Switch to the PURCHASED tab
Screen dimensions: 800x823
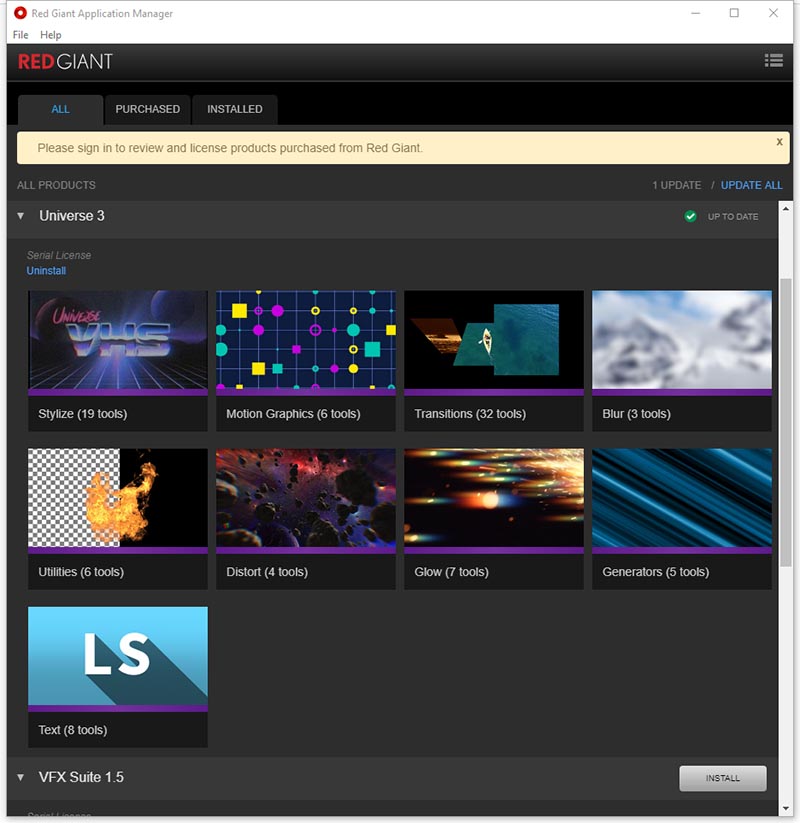[148, 109]
